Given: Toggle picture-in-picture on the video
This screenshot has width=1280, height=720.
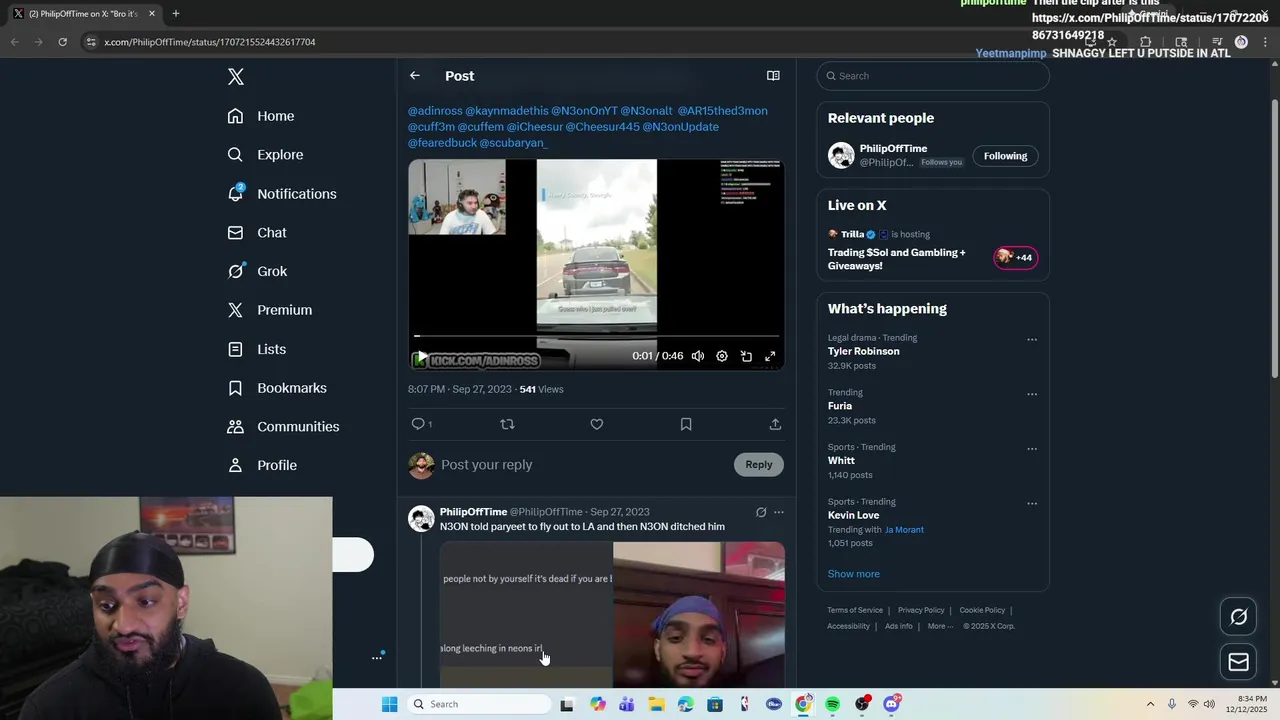Looking at the screenshot, I should tap(746, 356).
